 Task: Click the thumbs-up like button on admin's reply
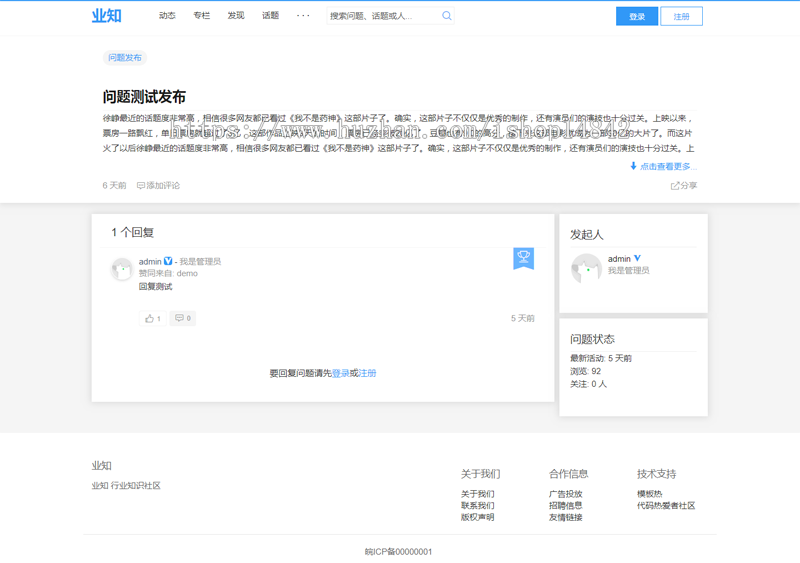153,319
